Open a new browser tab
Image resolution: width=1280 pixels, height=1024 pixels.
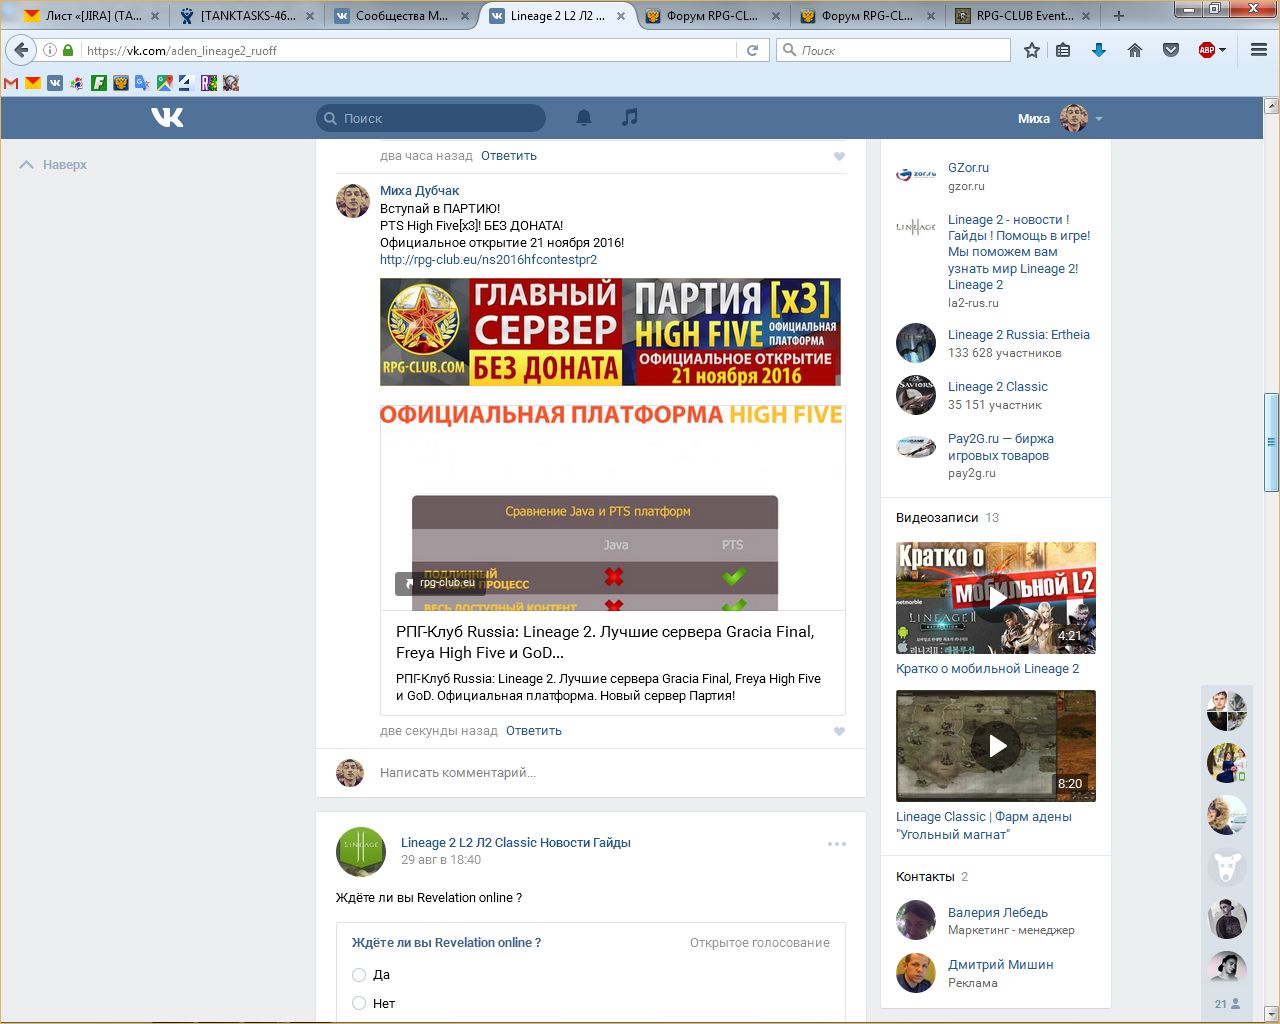tap(1119, 15)
